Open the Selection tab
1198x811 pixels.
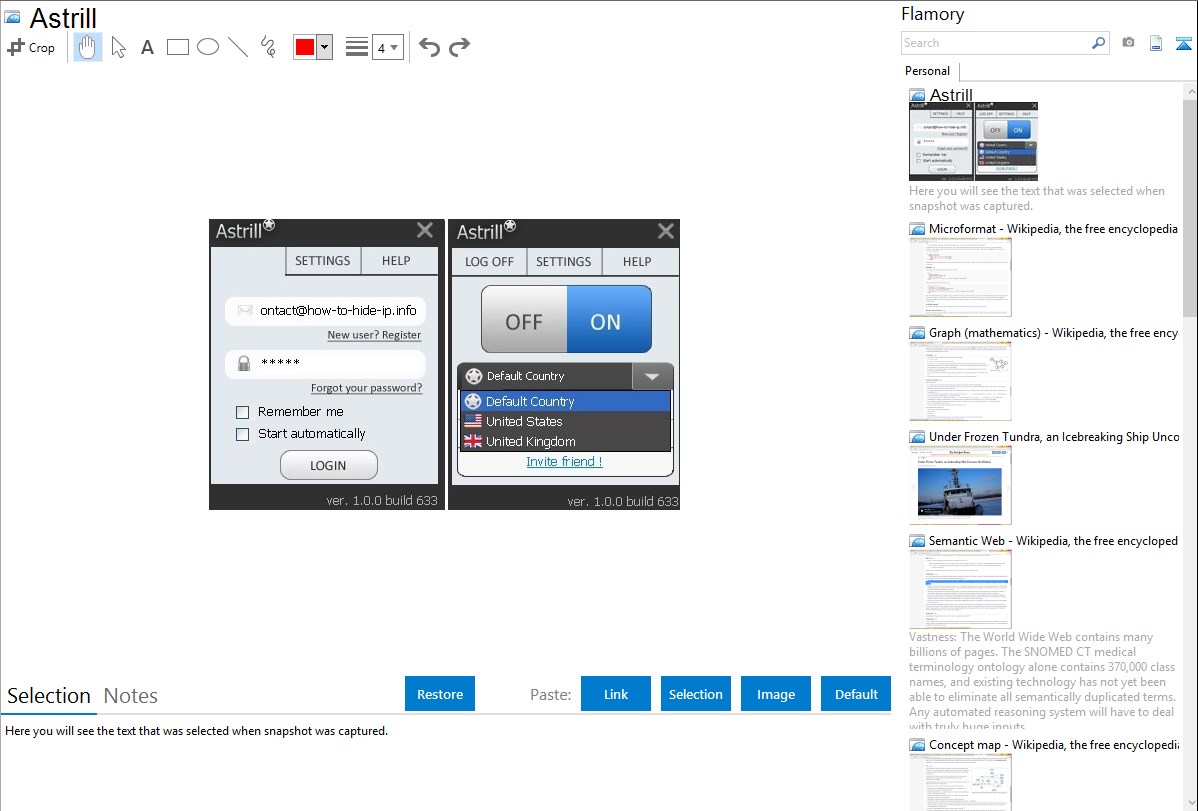click(49, 696)
